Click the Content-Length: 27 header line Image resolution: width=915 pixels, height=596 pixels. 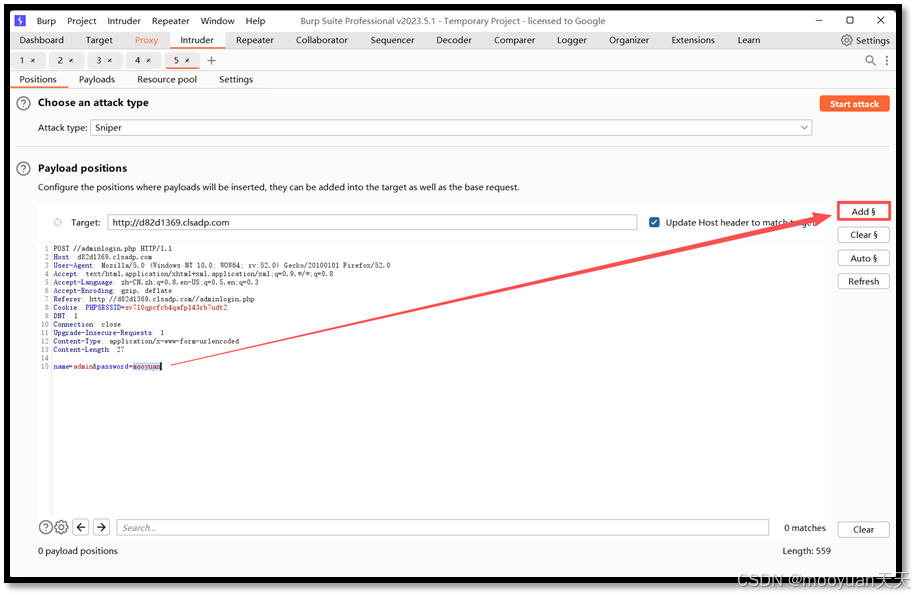89,350
